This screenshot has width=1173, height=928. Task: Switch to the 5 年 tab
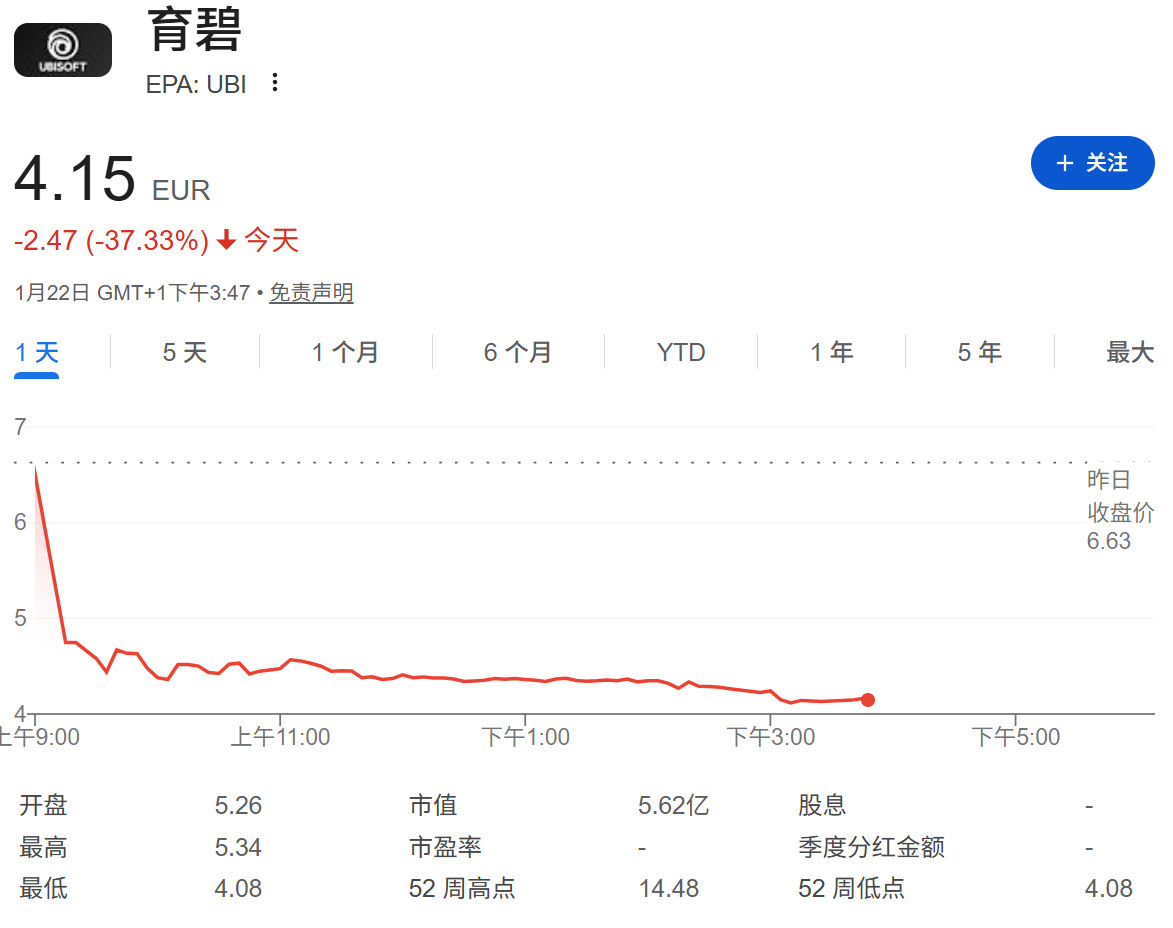point(979,352)
